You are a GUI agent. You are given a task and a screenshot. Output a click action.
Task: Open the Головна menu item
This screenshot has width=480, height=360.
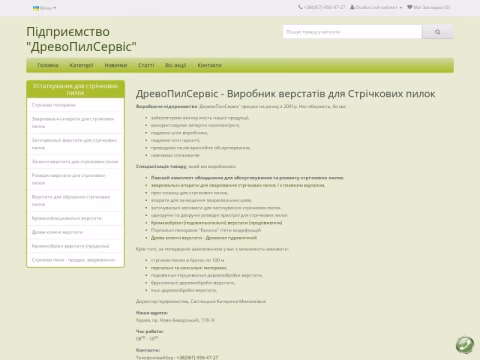tap(48, 65)
